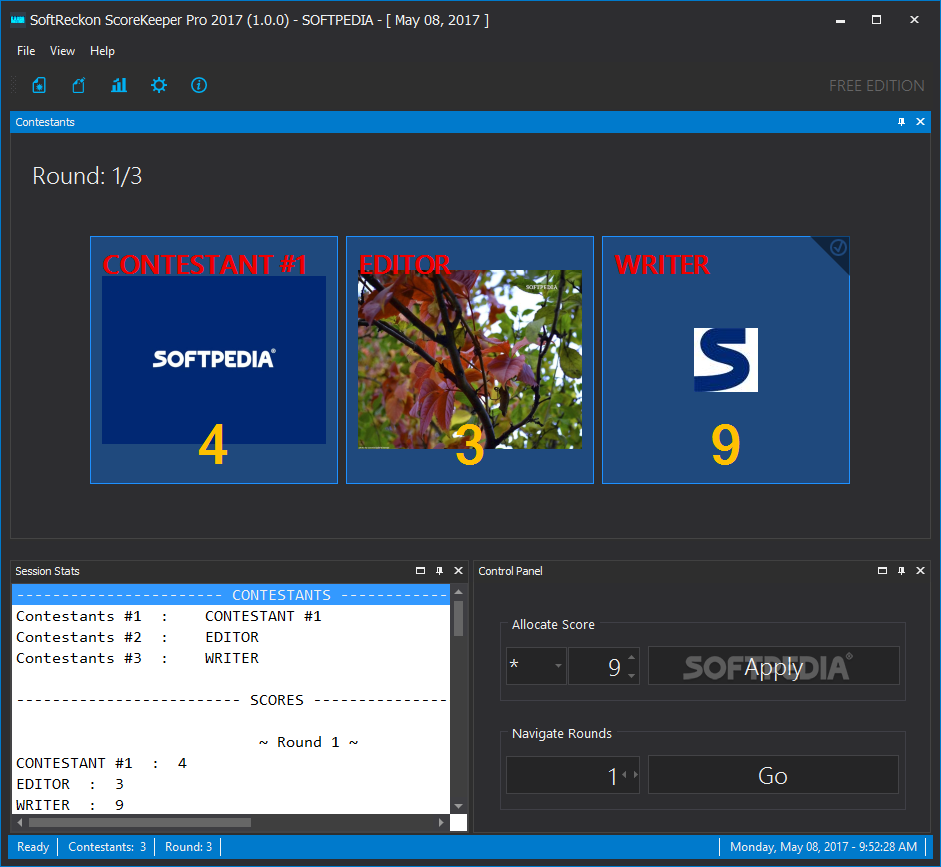Click Session Stats scroll down arrow
Viewport: 941px width, 867px height.
point(458,806)
